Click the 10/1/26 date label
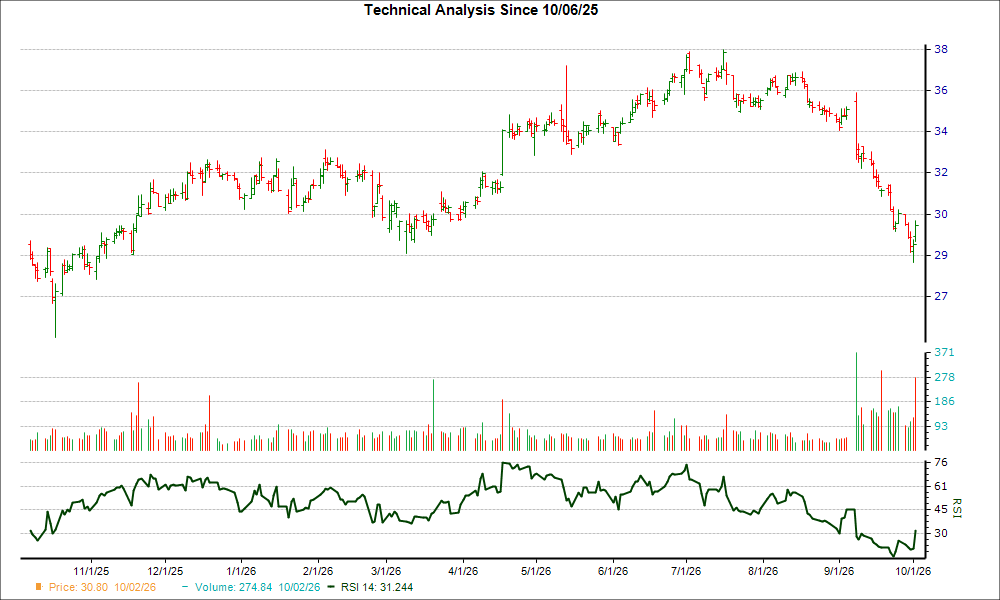The height and width of the screenshot is (600, 1000). 913,571
